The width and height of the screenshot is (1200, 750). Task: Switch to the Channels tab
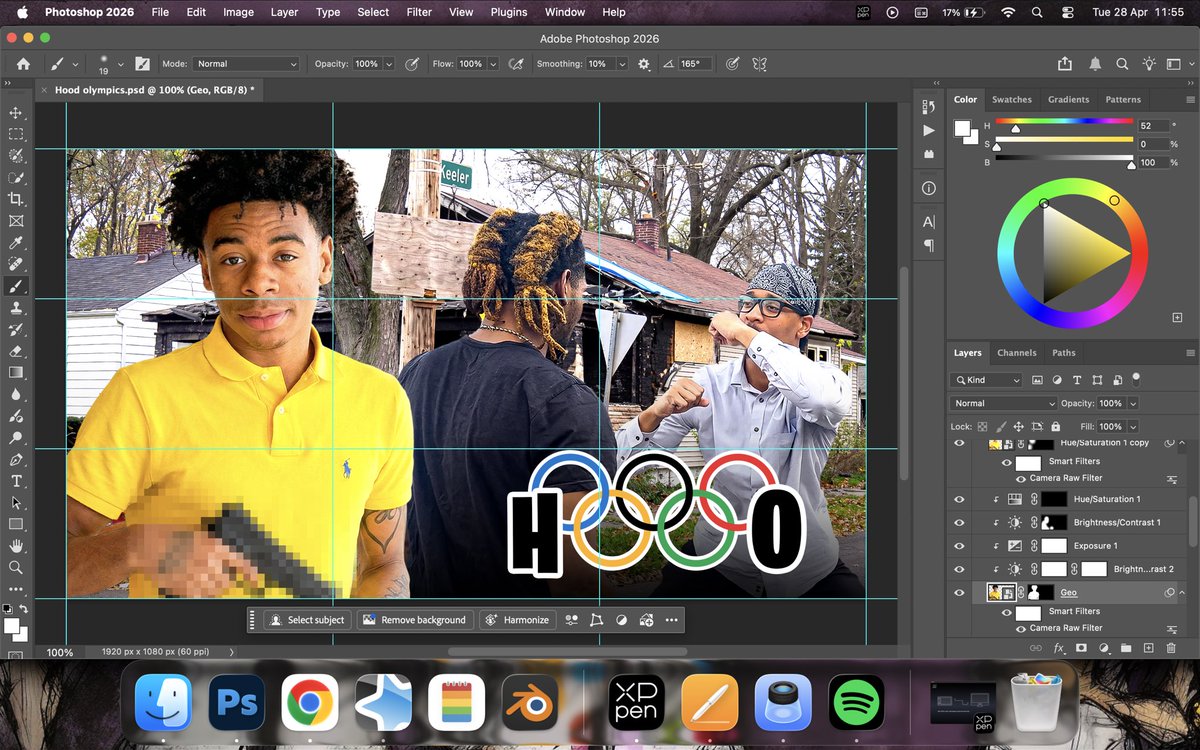[1016, 353]
